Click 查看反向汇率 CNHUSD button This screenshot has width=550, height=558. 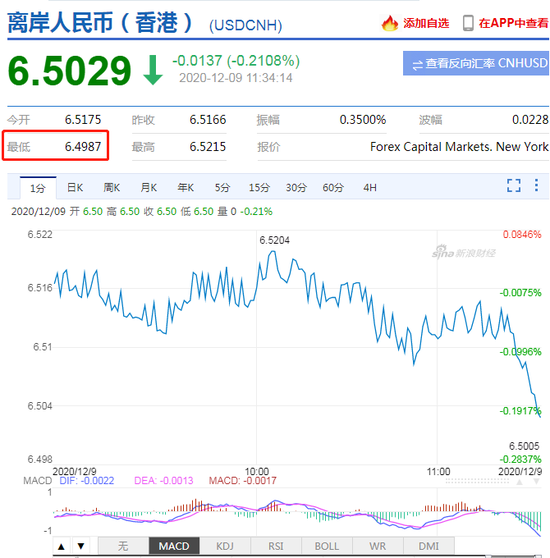[x=476, y=63]
